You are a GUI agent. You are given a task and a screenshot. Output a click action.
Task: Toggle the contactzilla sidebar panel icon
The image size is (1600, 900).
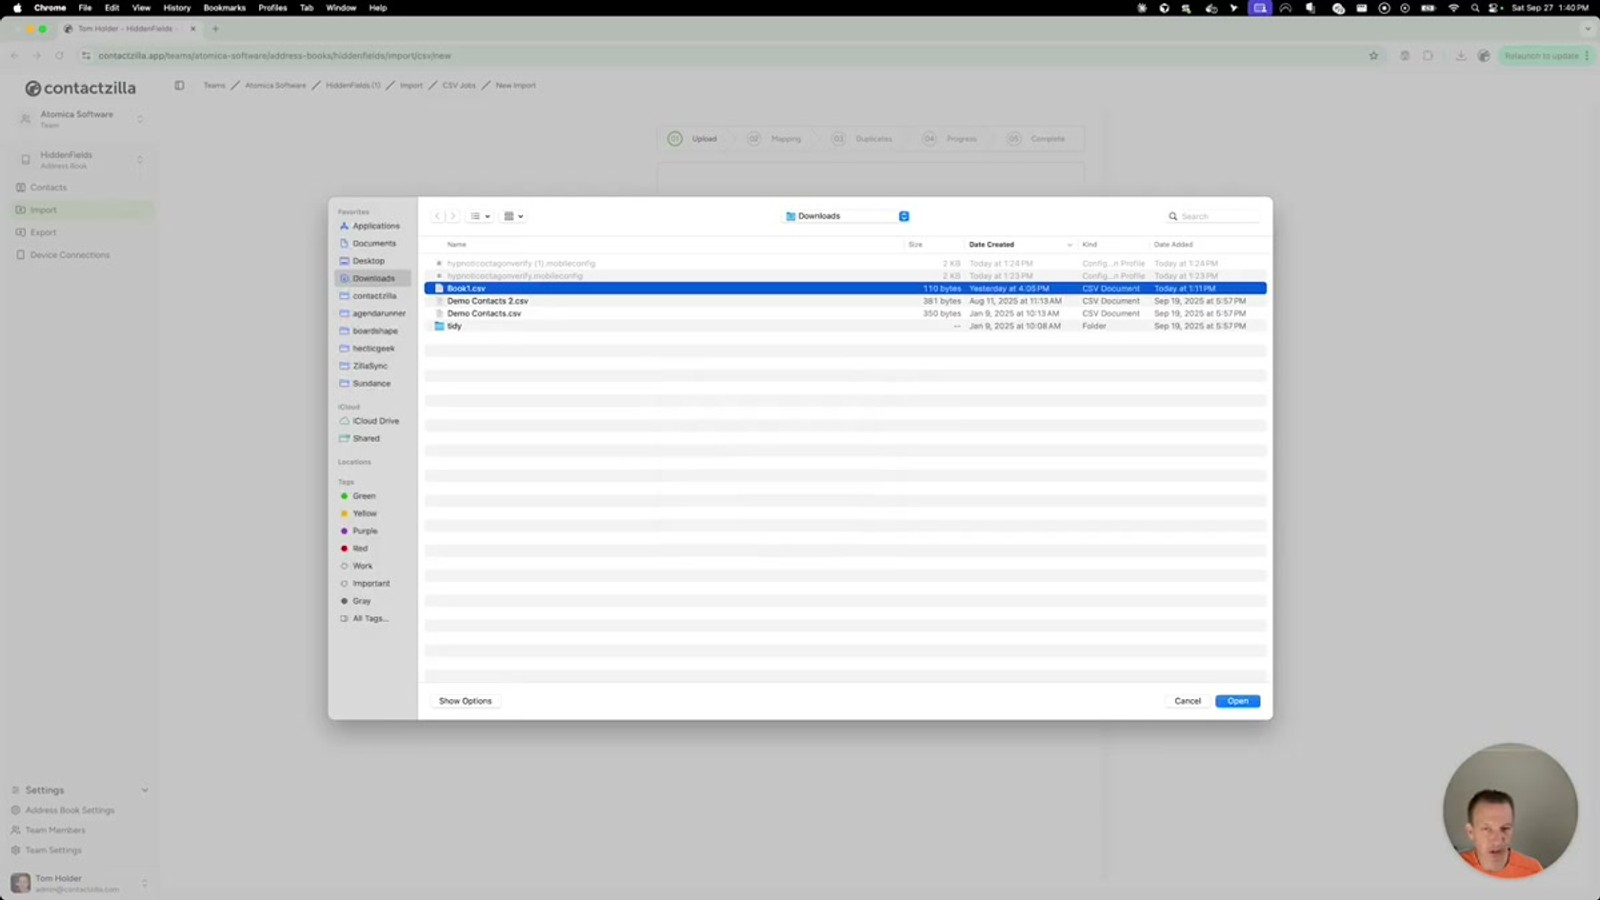179,85
